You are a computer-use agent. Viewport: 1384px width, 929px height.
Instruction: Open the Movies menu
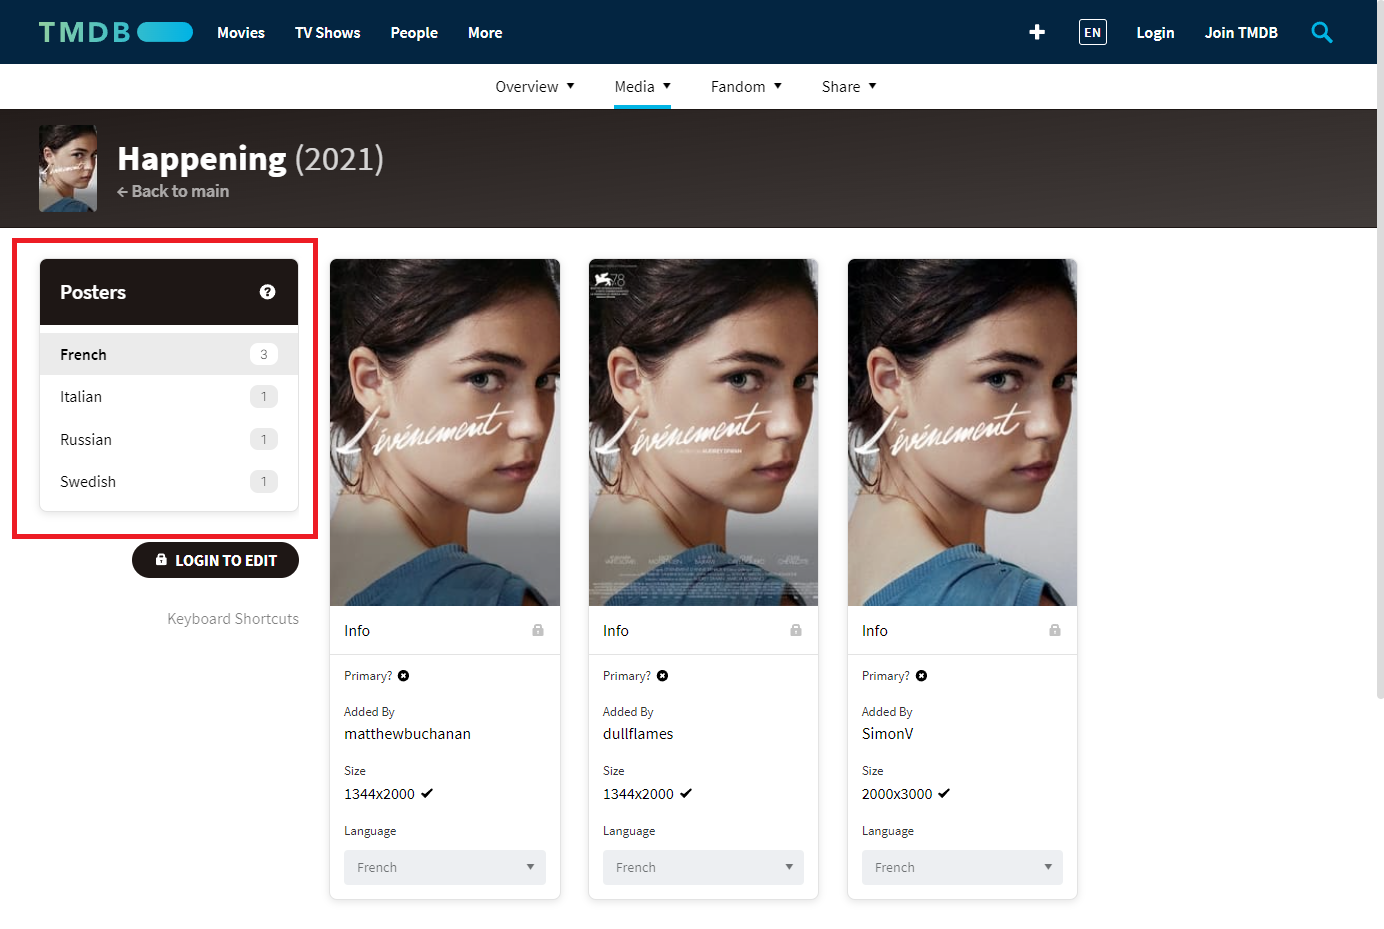[x=241, y=32]
